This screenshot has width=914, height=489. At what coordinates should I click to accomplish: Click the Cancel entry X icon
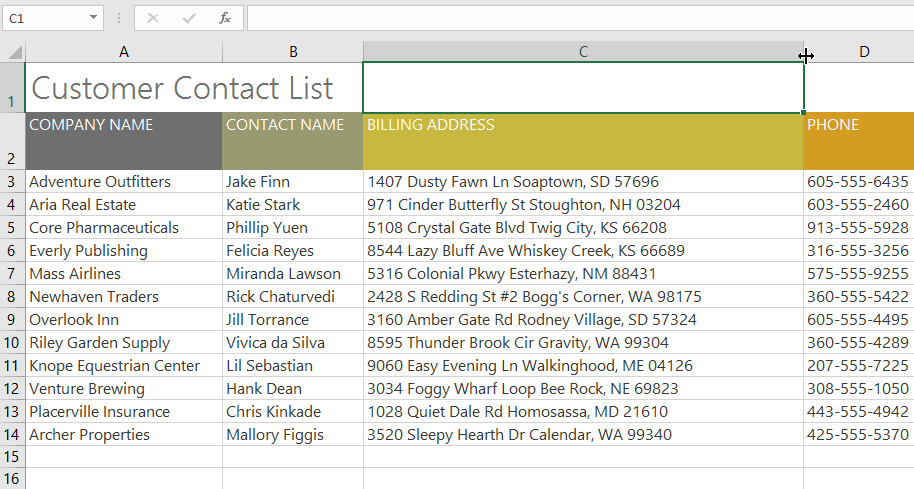(153, 18)
